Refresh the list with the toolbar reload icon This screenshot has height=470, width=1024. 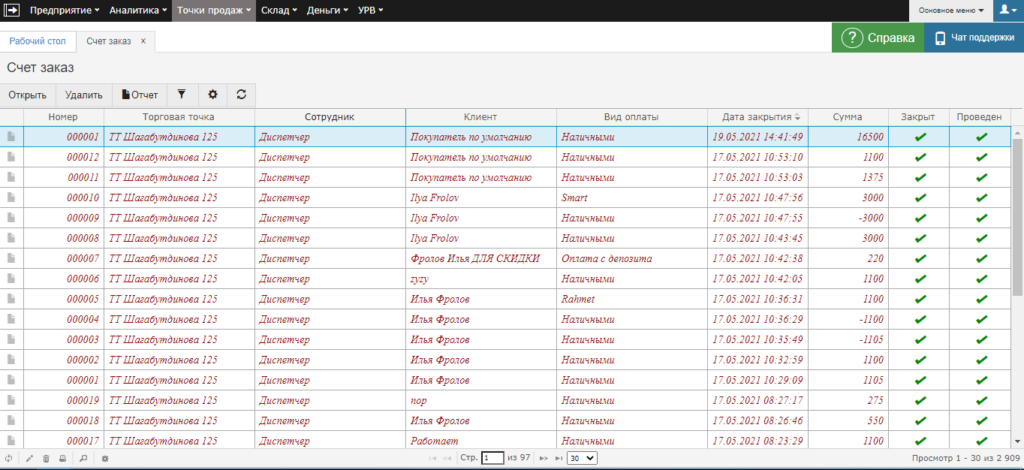coord(241,95)
